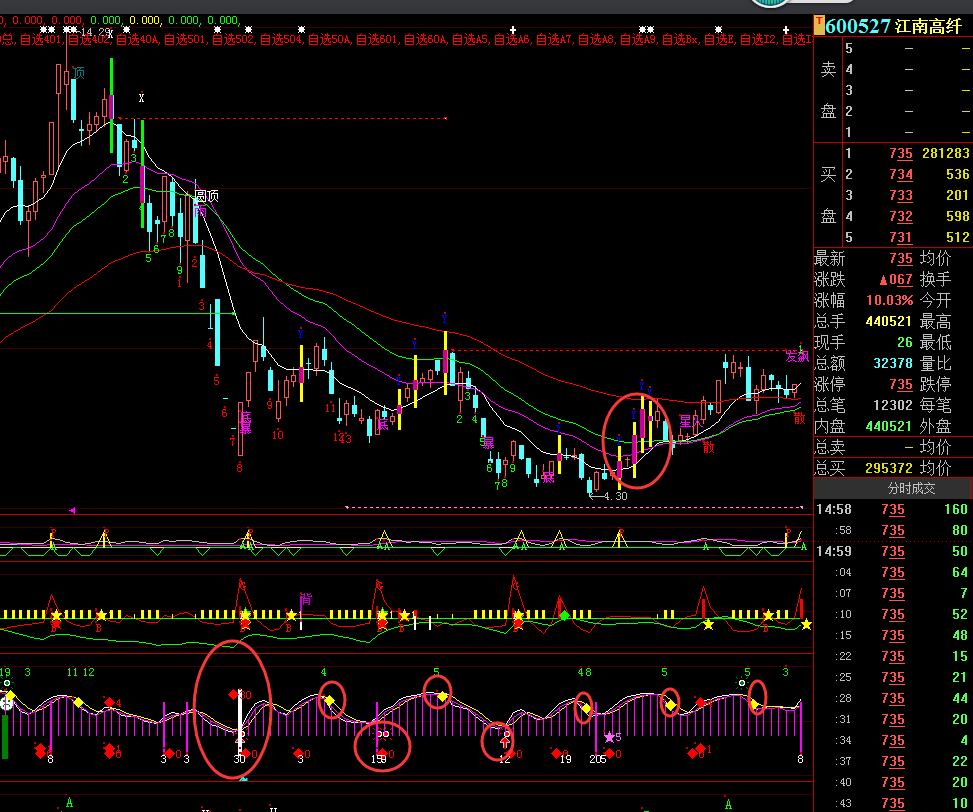Click the 卖盘 sell-side panel label
Image resolution: width=973 pixels, height=812 pixels.
(828, 90)
